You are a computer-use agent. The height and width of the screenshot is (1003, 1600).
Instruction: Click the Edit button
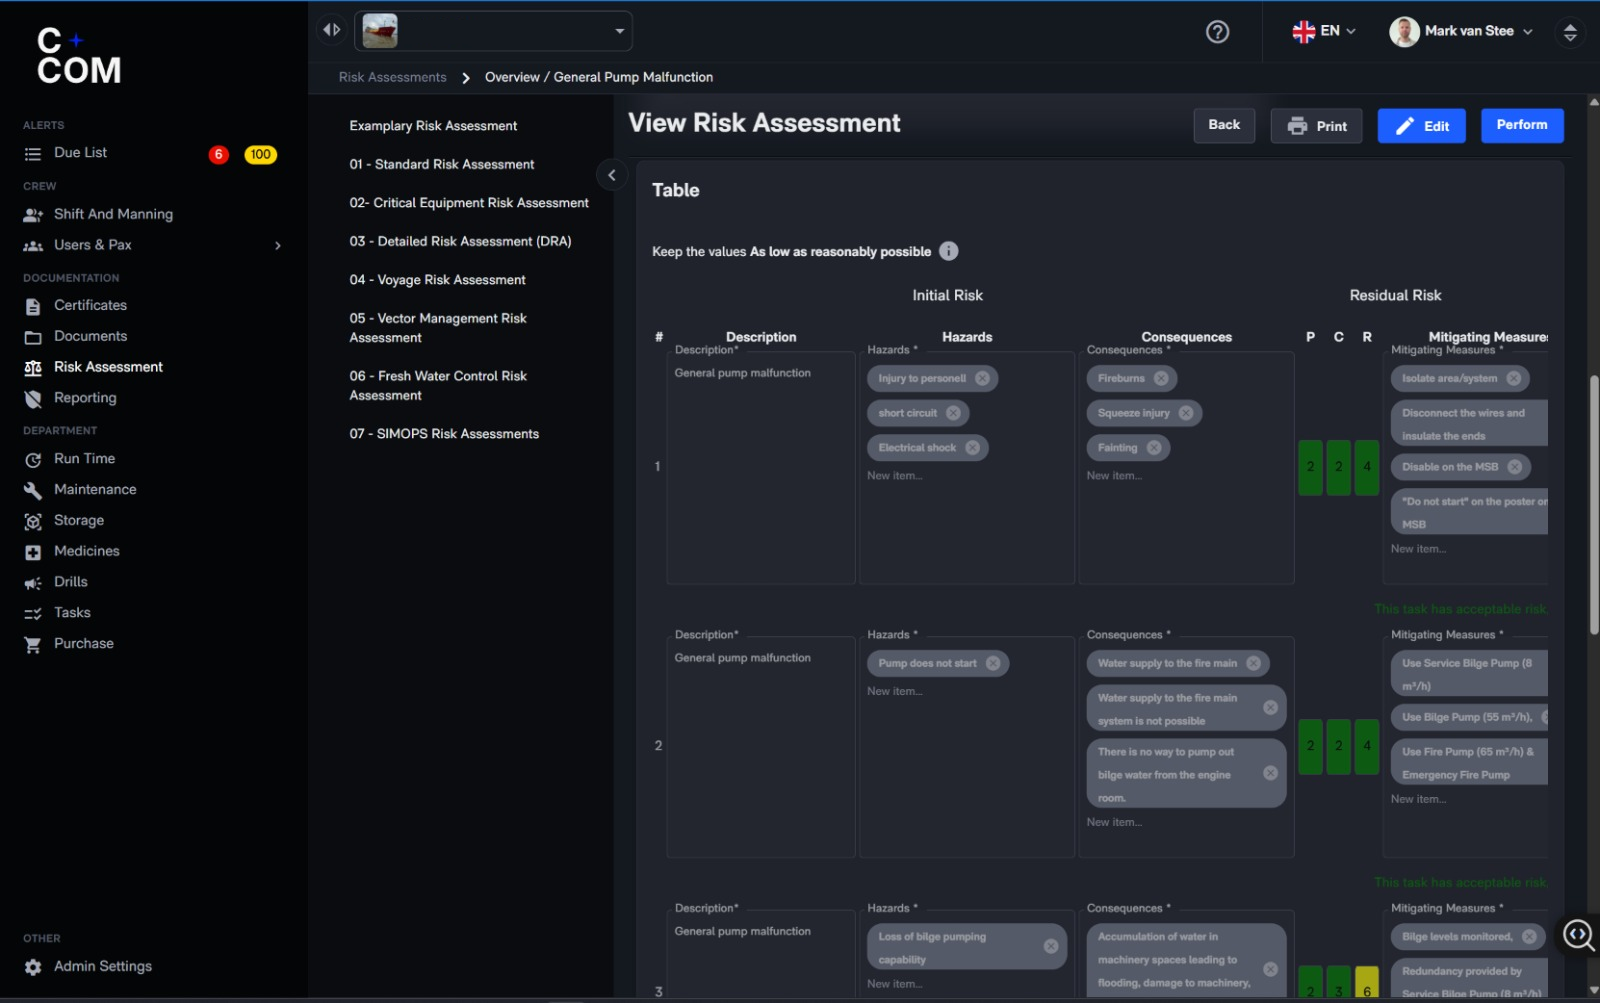(1421, 126)
